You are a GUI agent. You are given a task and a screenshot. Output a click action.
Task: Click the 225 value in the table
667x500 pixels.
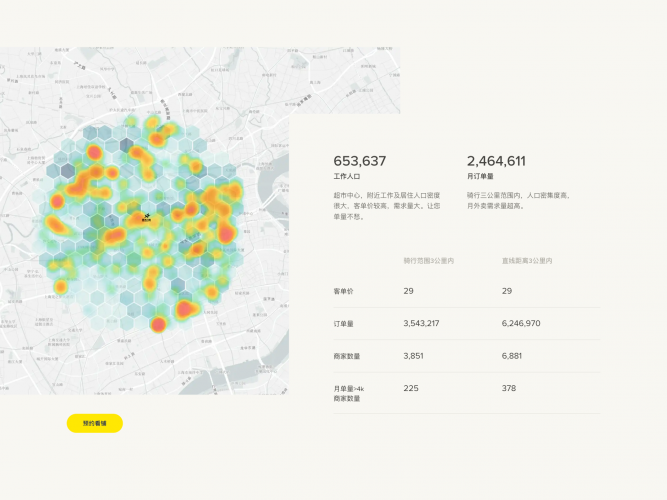click(x=410, y=388)
